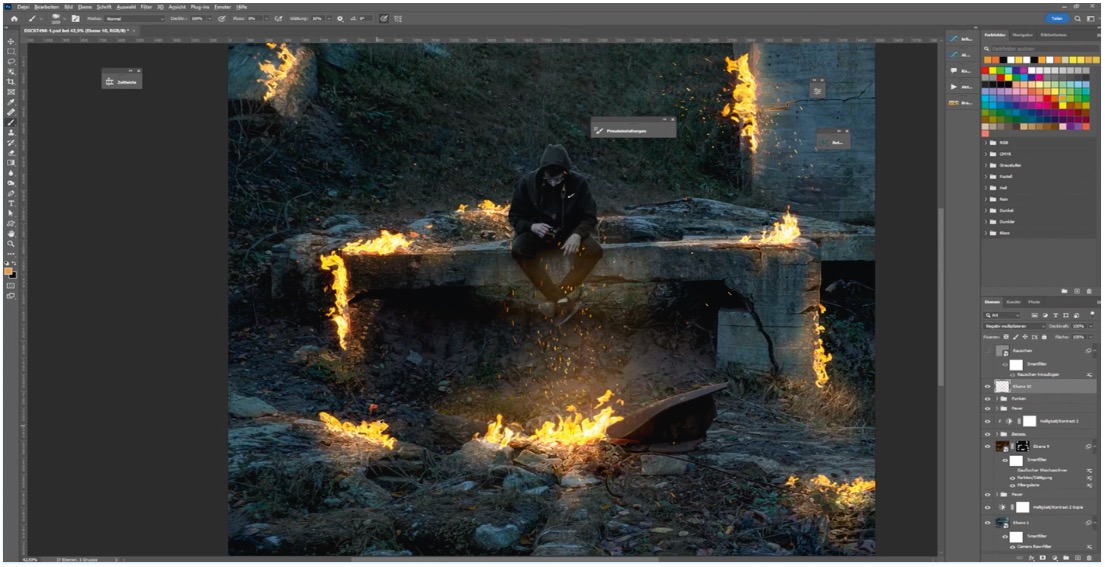The height and width of the screenshot is (567, 1105).
Task: Pick the salmon swatch in last row
Action: pyautogui.click(x=986, y=133)
